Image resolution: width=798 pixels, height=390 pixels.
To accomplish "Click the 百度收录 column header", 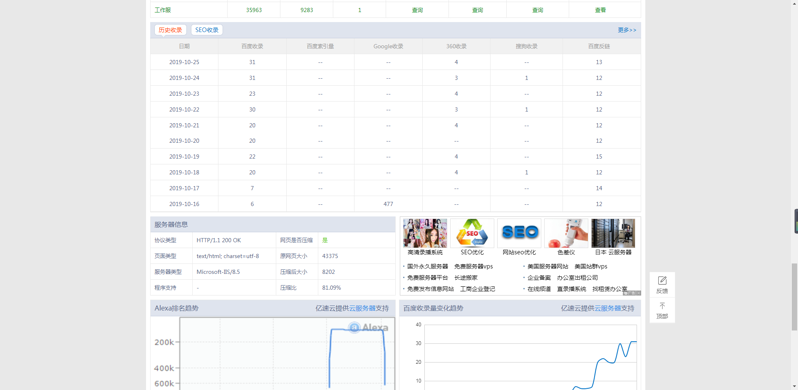I will coord(252,46).
